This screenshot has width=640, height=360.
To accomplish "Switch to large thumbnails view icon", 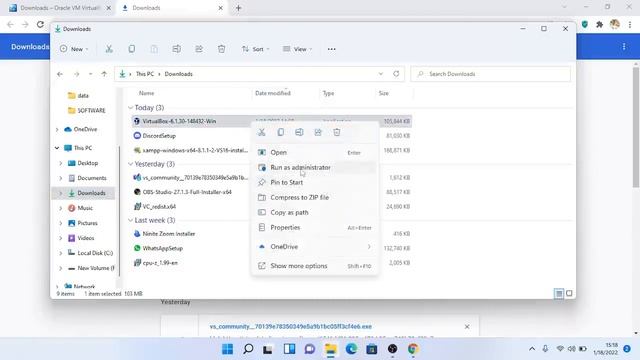I will tap(569, 293).
